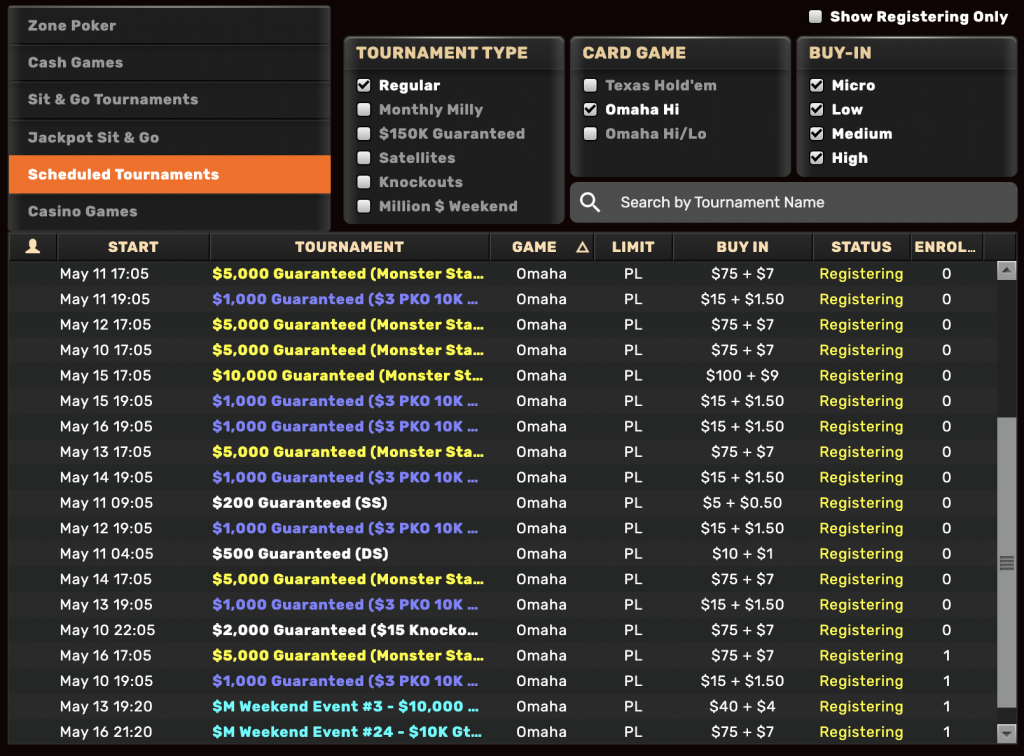
Task: Click the scrollbar down arrow
Action: [x=1006, y=733]
